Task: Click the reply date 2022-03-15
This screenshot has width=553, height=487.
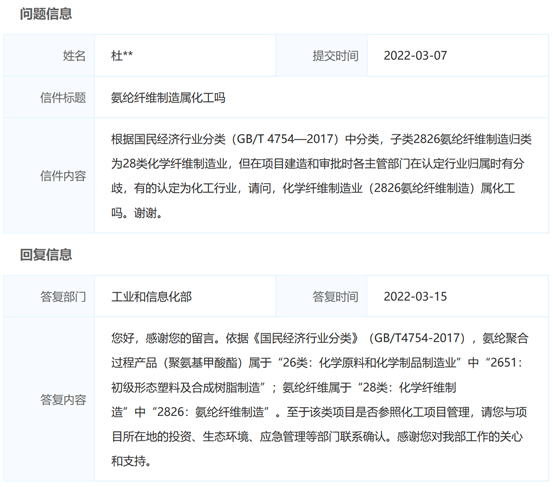Action: click(x=415, y=297)
